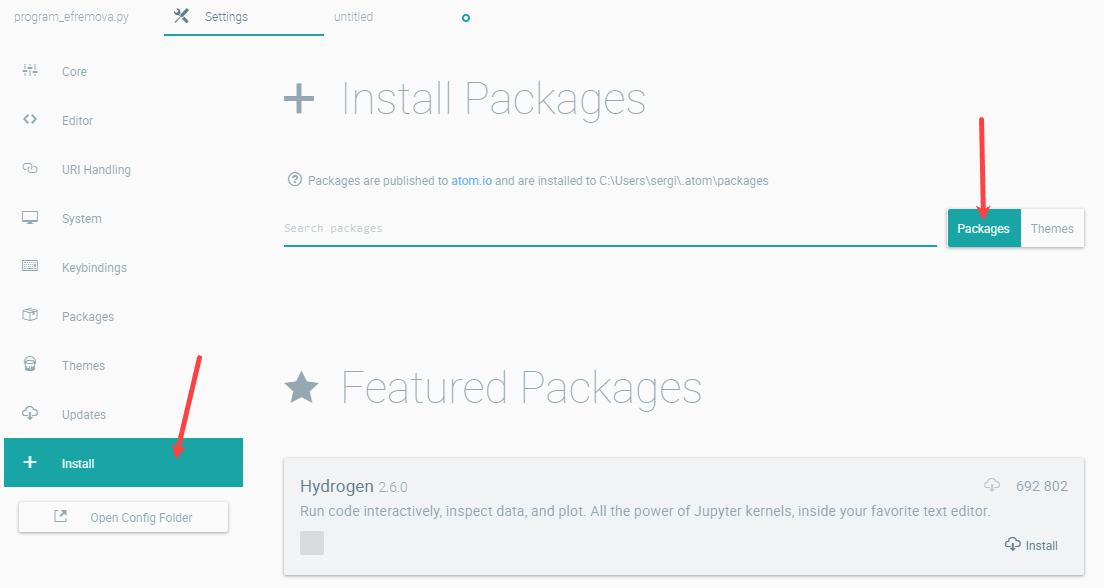Click the Open Config Folder button

point(123,517)
